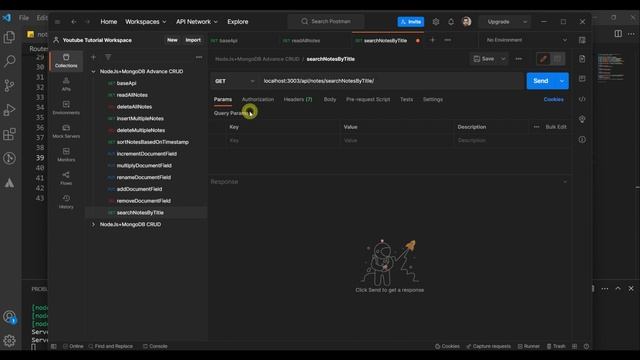Open the info icon in the right sidebar
Viewport: 640px width, 360px height.
pos(582,140)
